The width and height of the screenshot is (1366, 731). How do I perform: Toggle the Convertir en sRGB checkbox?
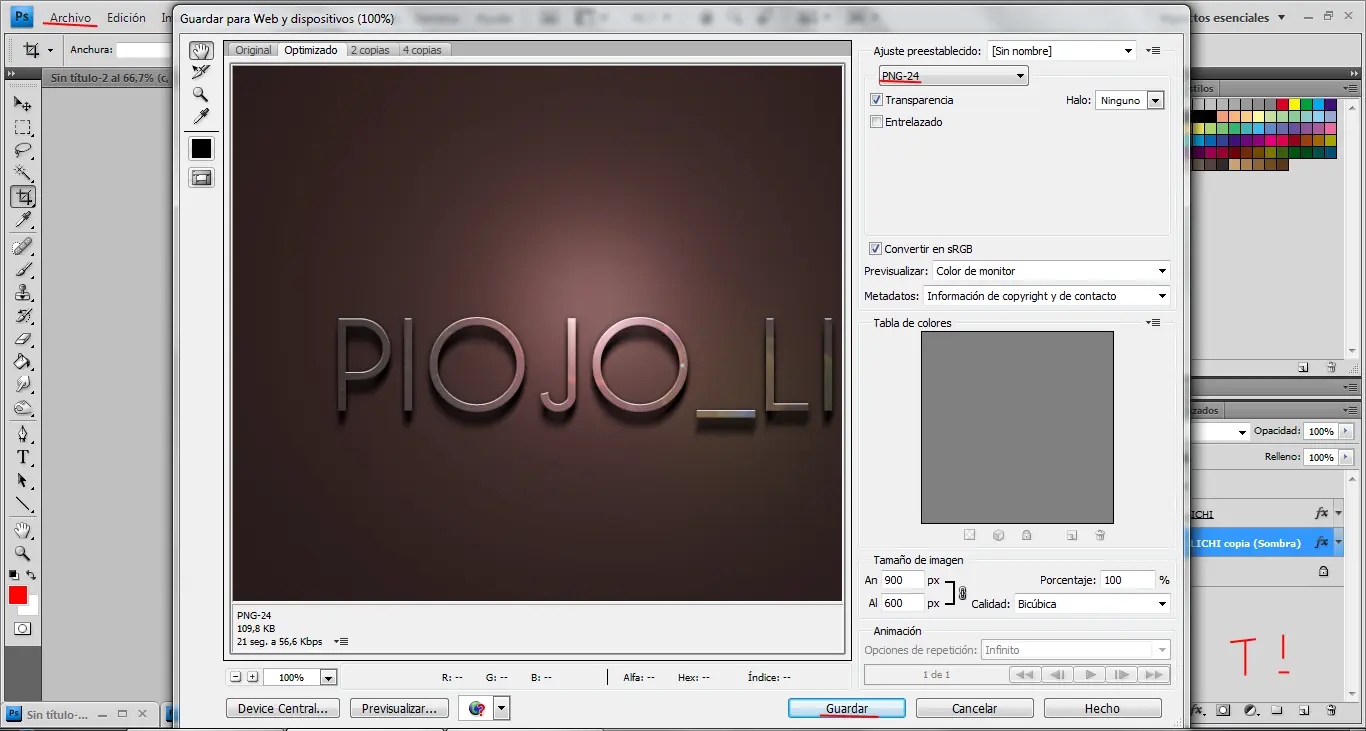coord(876,249)
